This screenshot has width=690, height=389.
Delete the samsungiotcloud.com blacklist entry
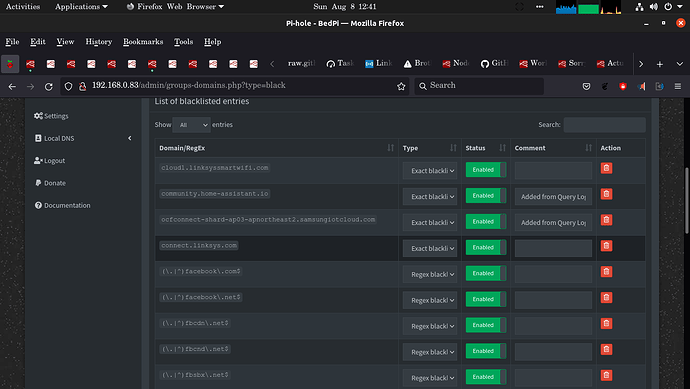click(606, 220)
